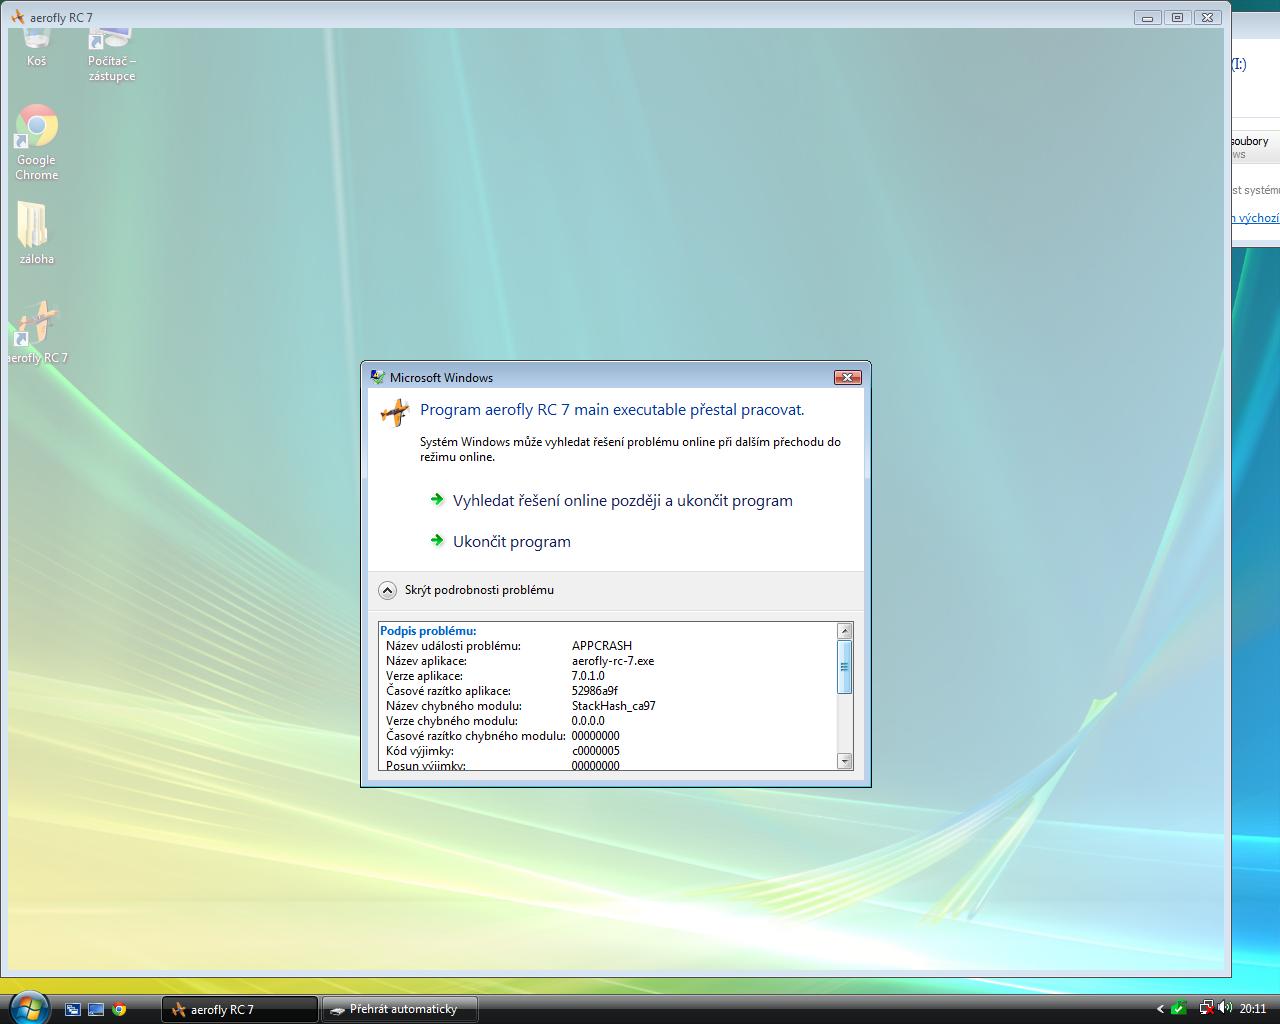Show hidden tray icons with the arrow
Viewport: 1280px width, 1024px height.
tap(1160, 1009)
